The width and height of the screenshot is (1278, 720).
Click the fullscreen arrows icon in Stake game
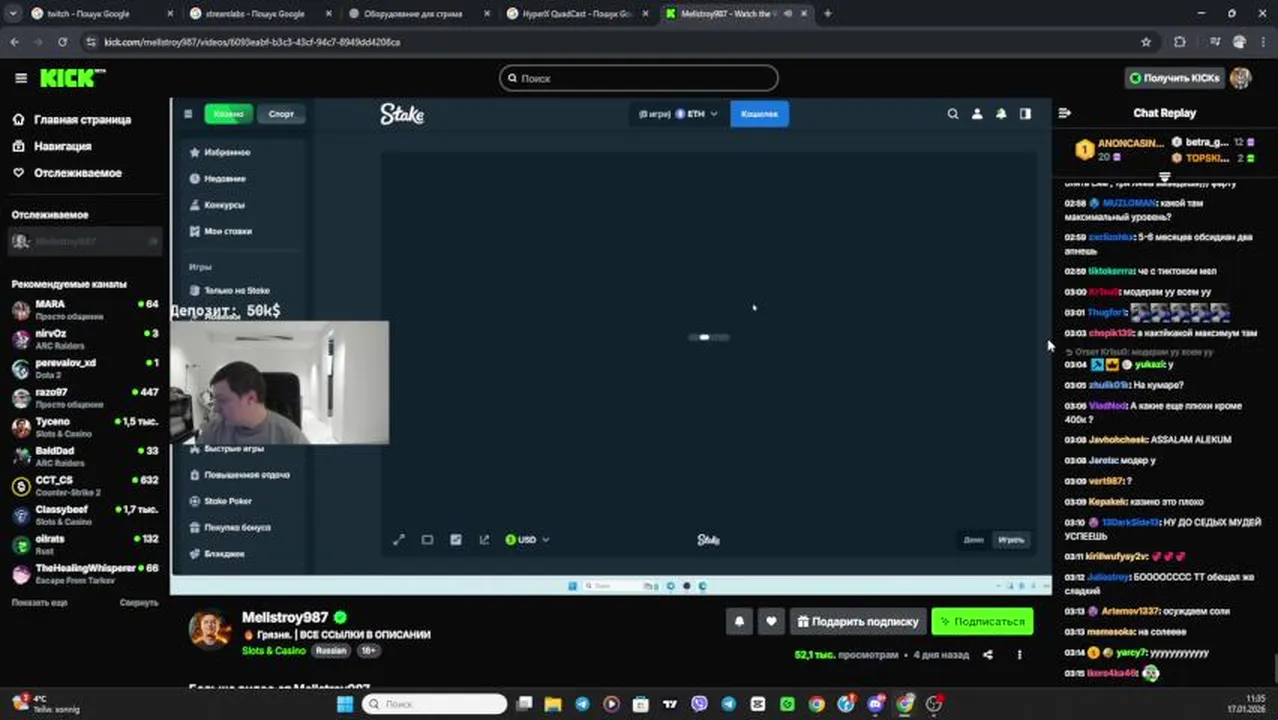click(399, 540)
